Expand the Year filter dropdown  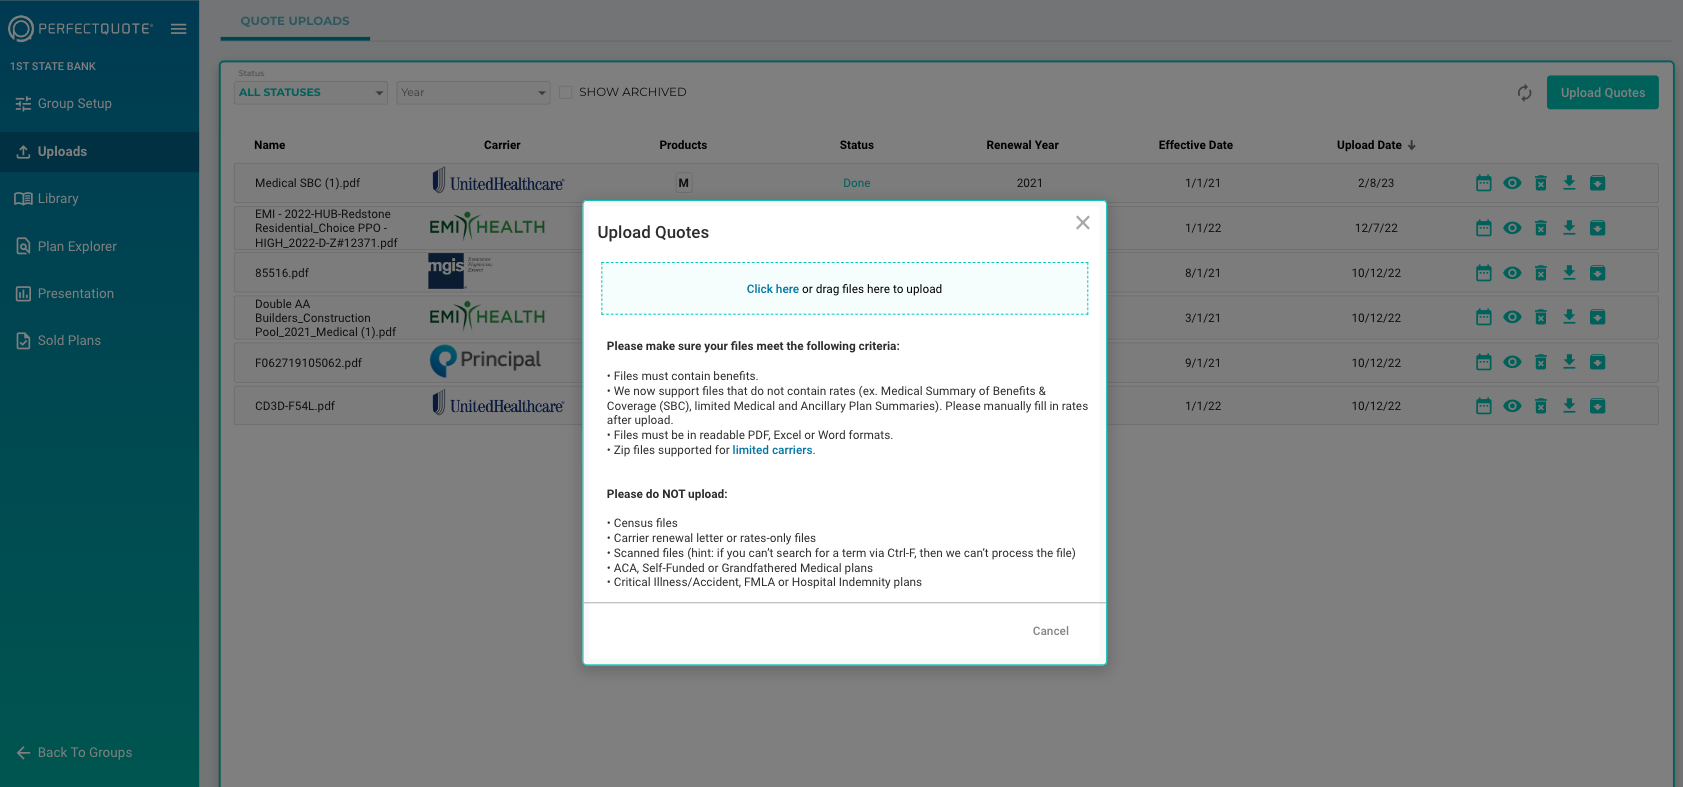pos(472,93)
